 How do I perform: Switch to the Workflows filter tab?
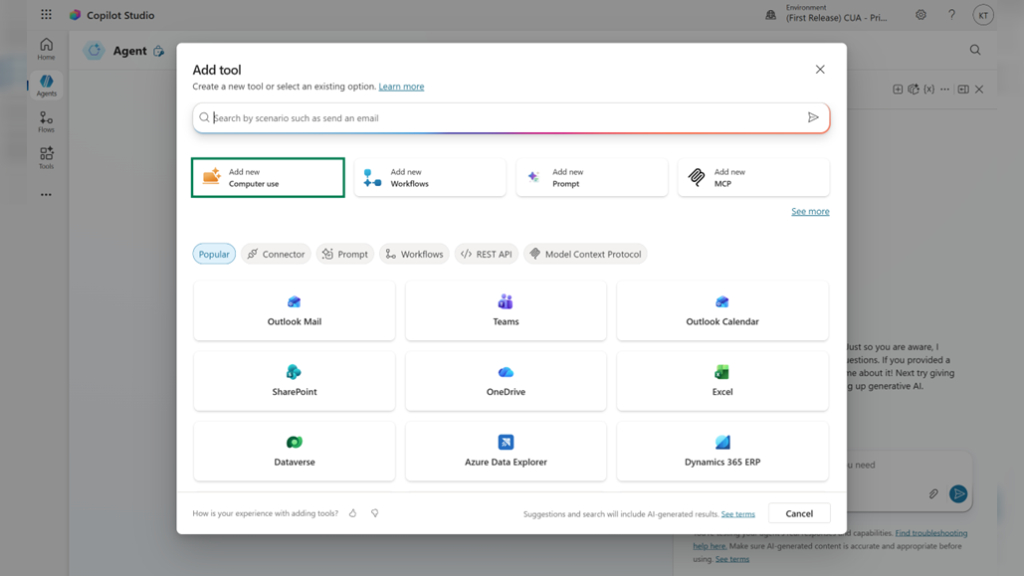point(414,254)
